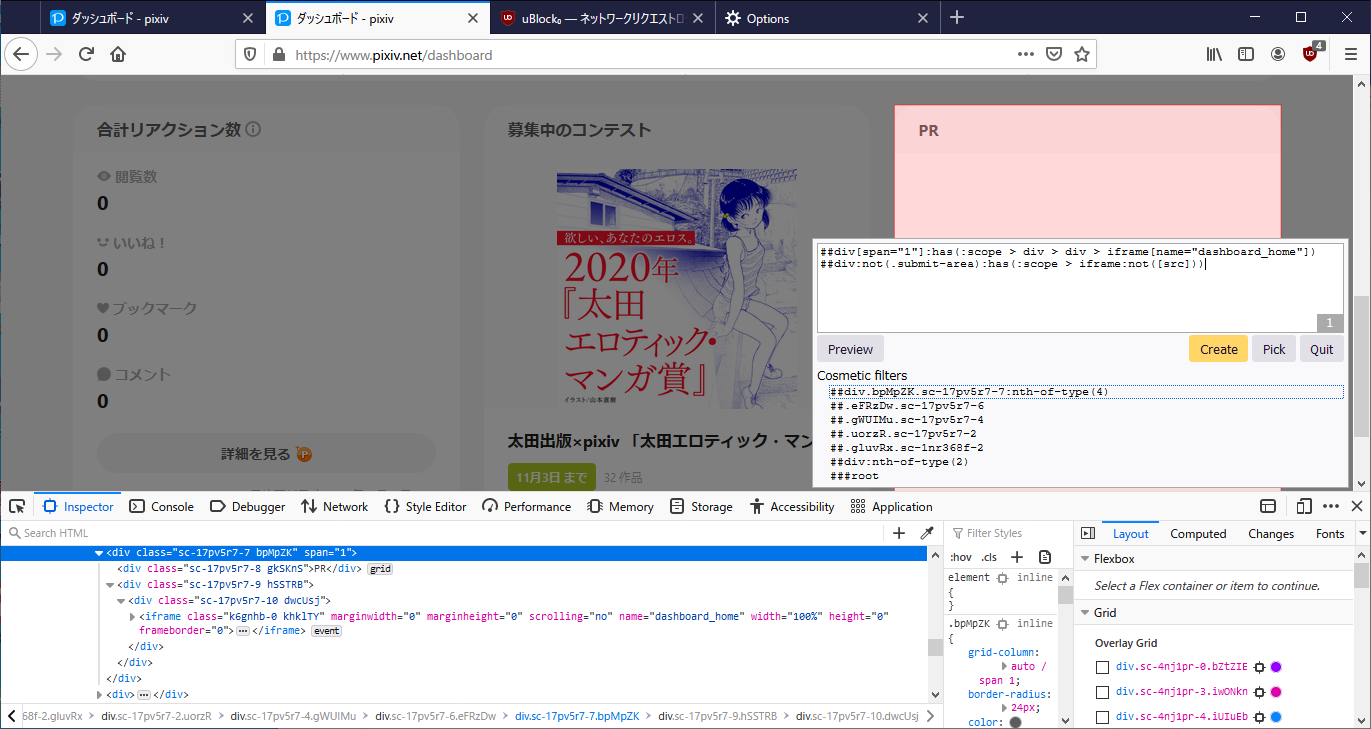Viewport: 1371px width, 729px height.
Task: Toggle devtools iframe/frame selector icon
Action: pyautogui.click(x=1268, y=507)
